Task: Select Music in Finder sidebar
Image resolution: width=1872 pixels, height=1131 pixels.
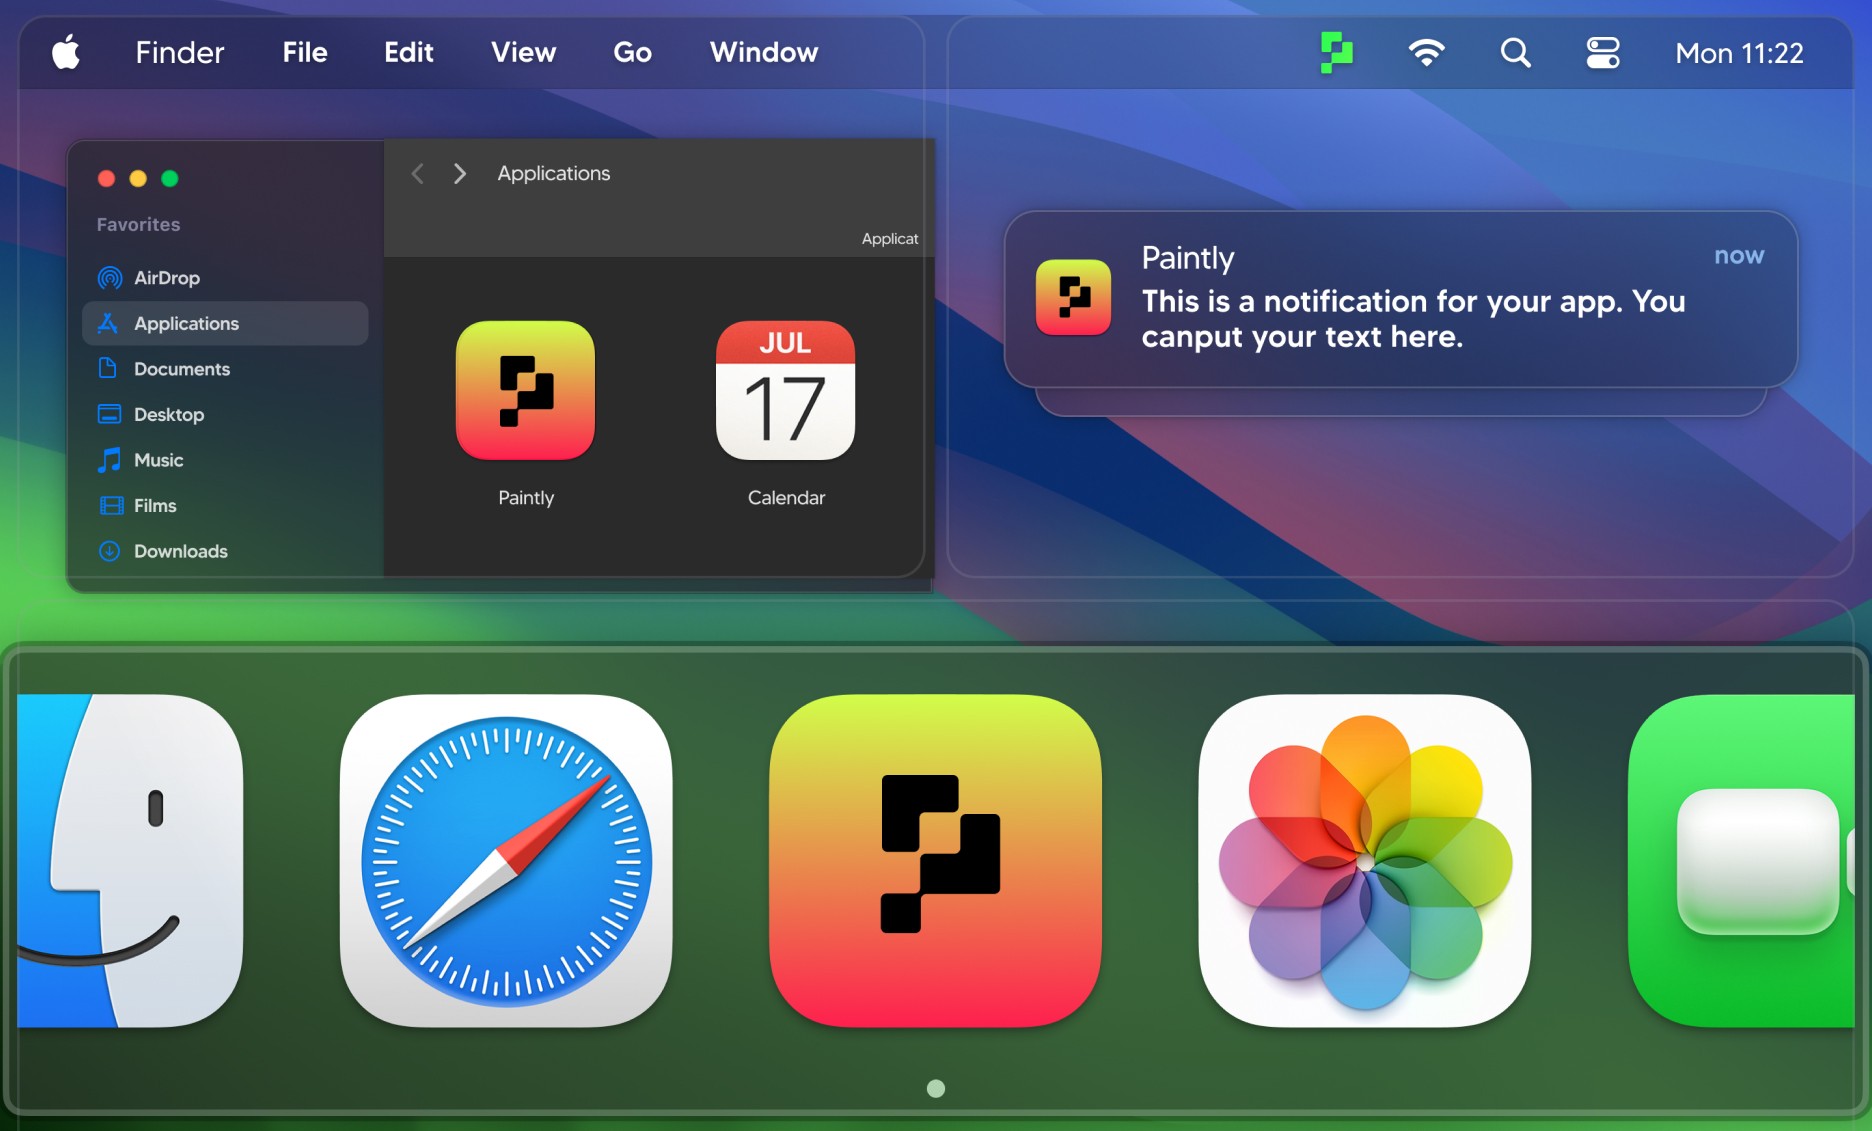Action: coord(225,460)
